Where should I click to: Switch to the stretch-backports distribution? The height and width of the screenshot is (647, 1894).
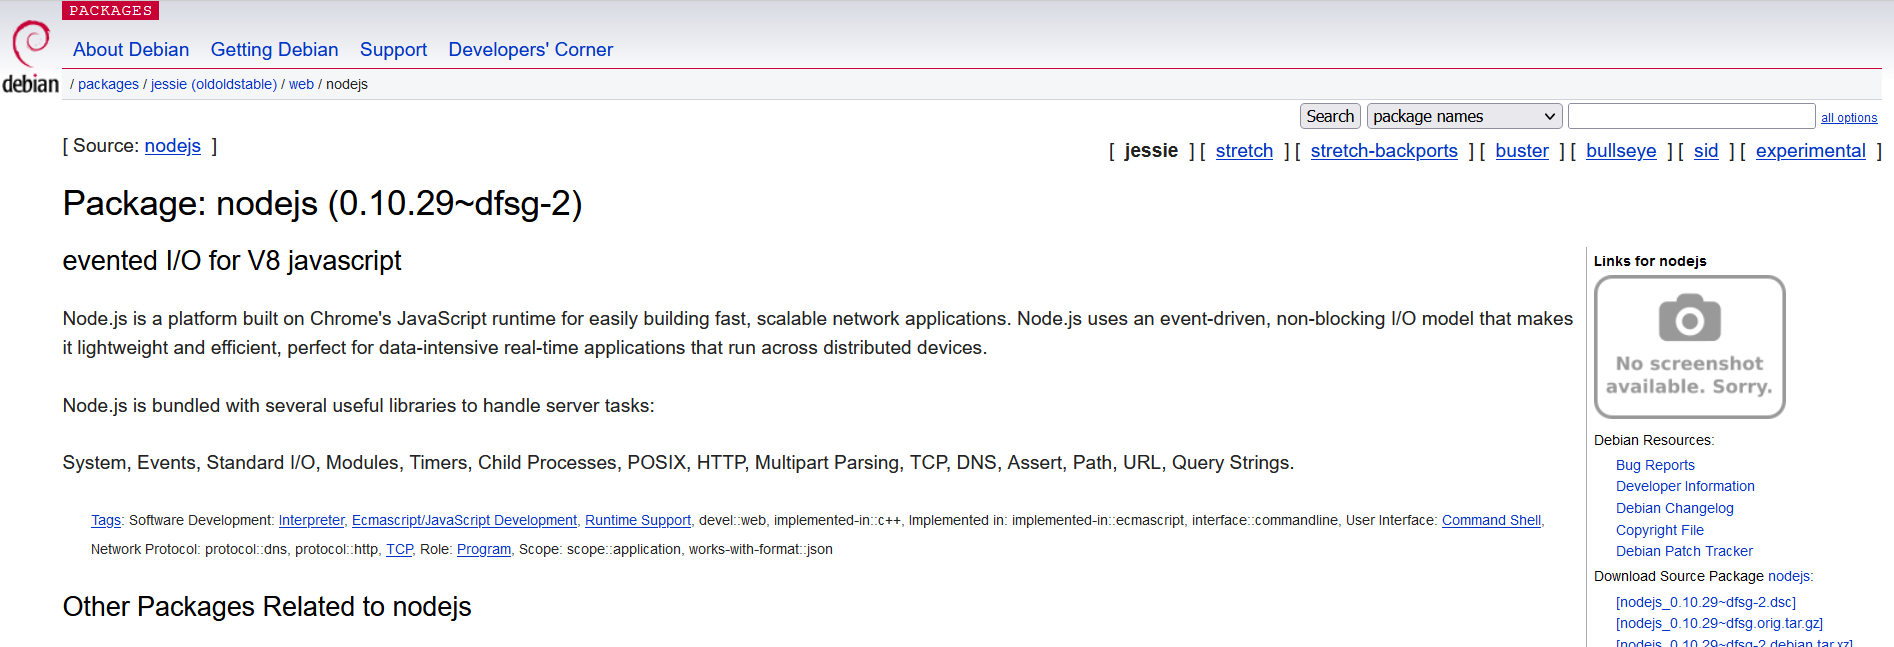[1384, 151]
